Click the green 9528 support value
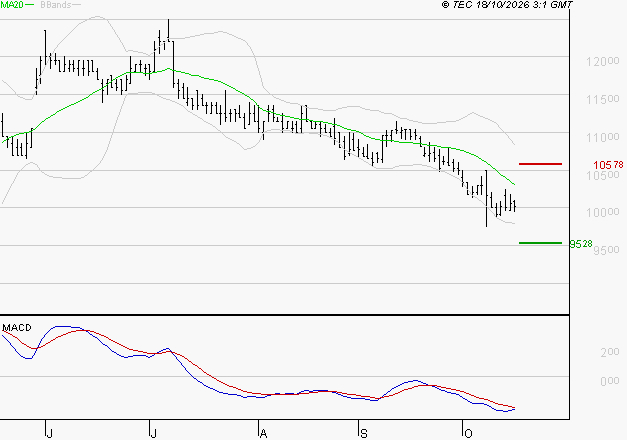627x440 pixels. coord(581,244)
